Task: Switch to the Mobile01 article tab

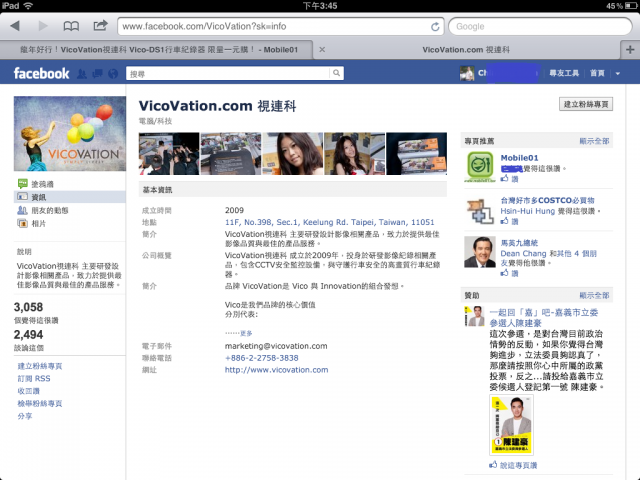Action: [x=158, y=50]
